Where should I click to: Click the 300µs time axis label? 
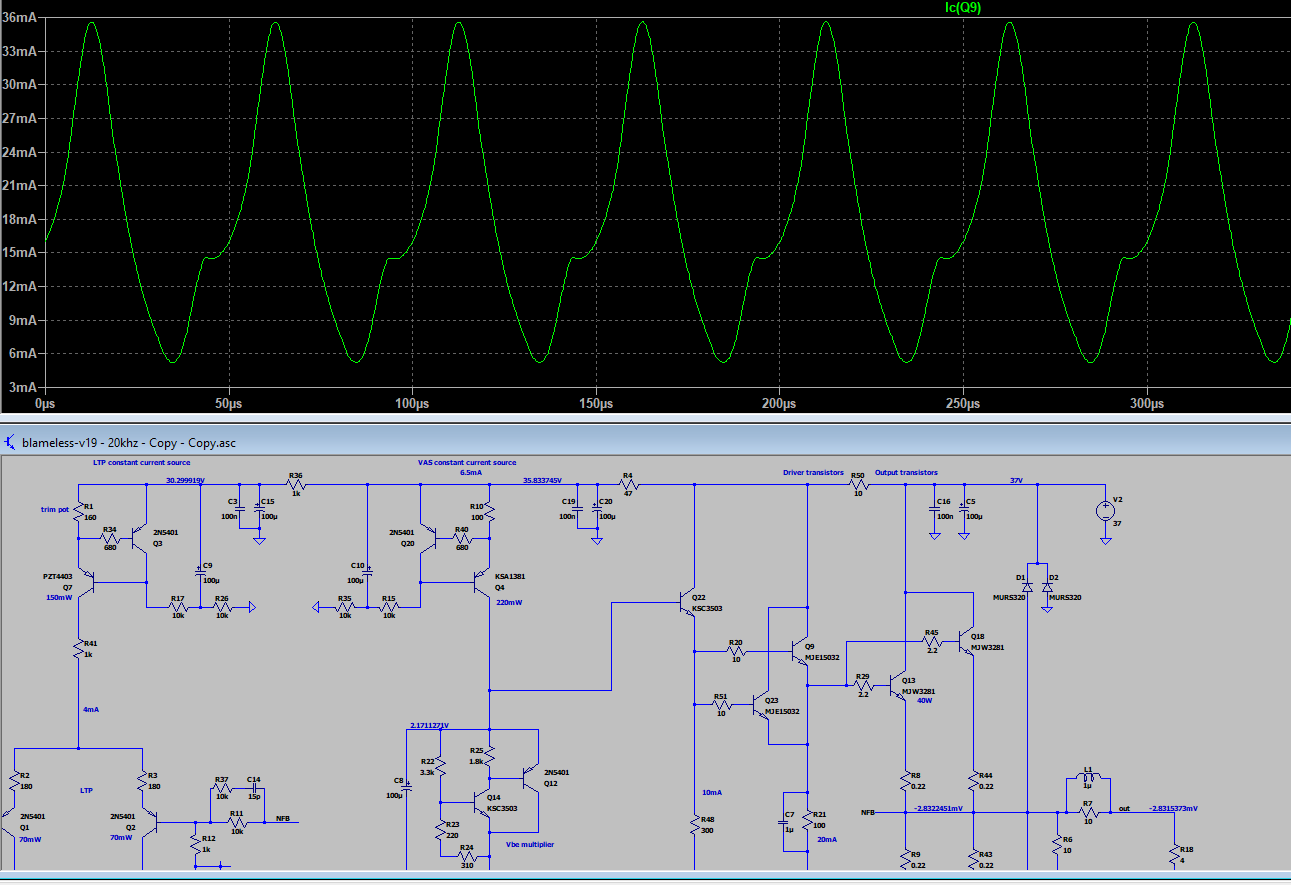(x=1147, y=404)
